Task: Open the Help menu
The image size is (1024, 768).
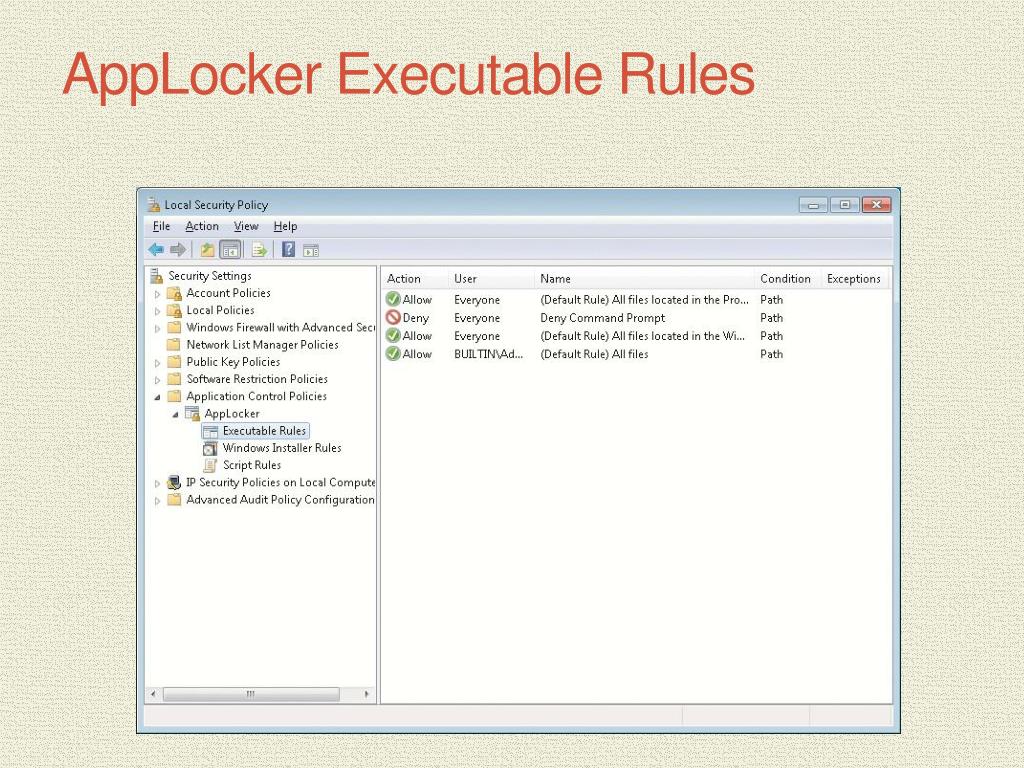Action: [x=285, y=226]
